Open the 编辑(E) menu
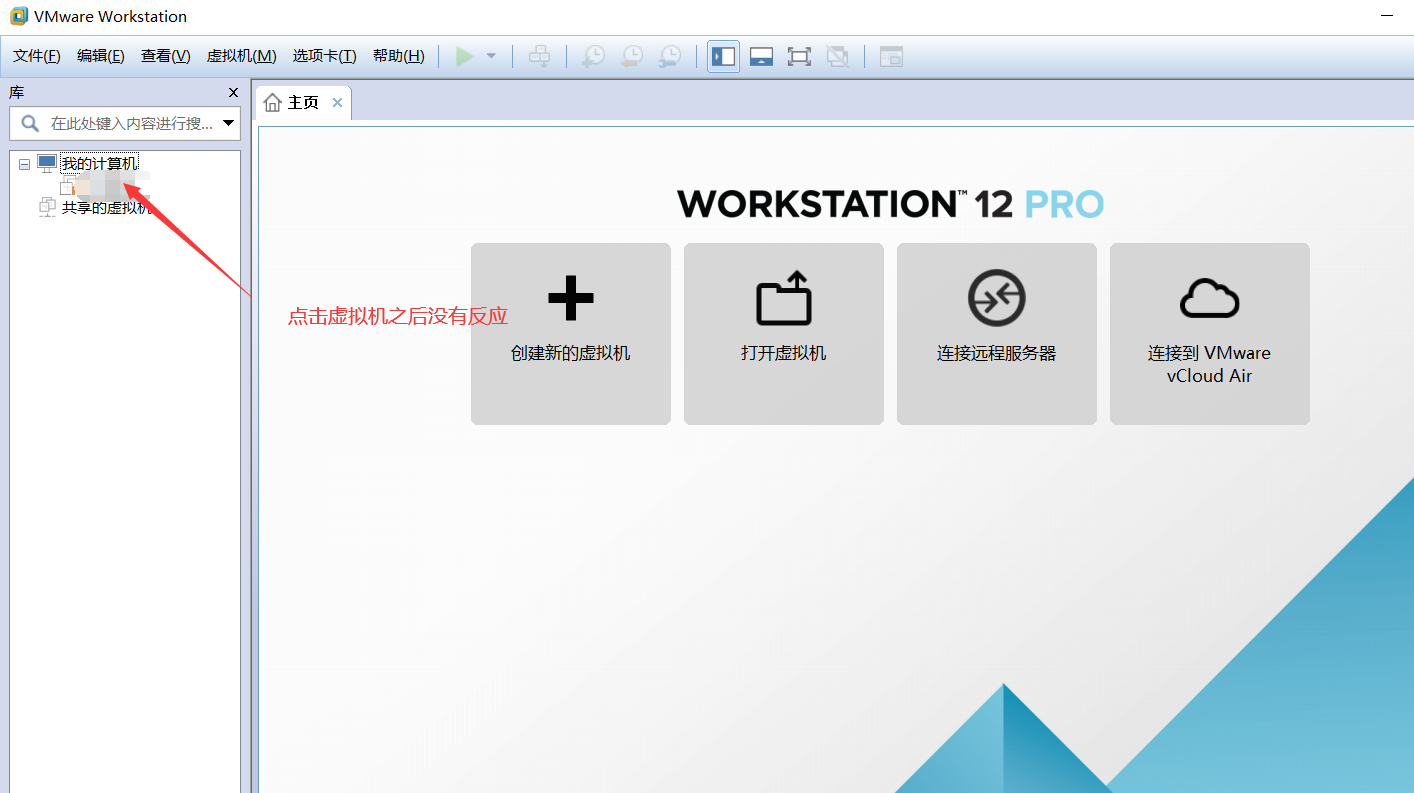The image size is (1414, 793). [x=101, y=56]
